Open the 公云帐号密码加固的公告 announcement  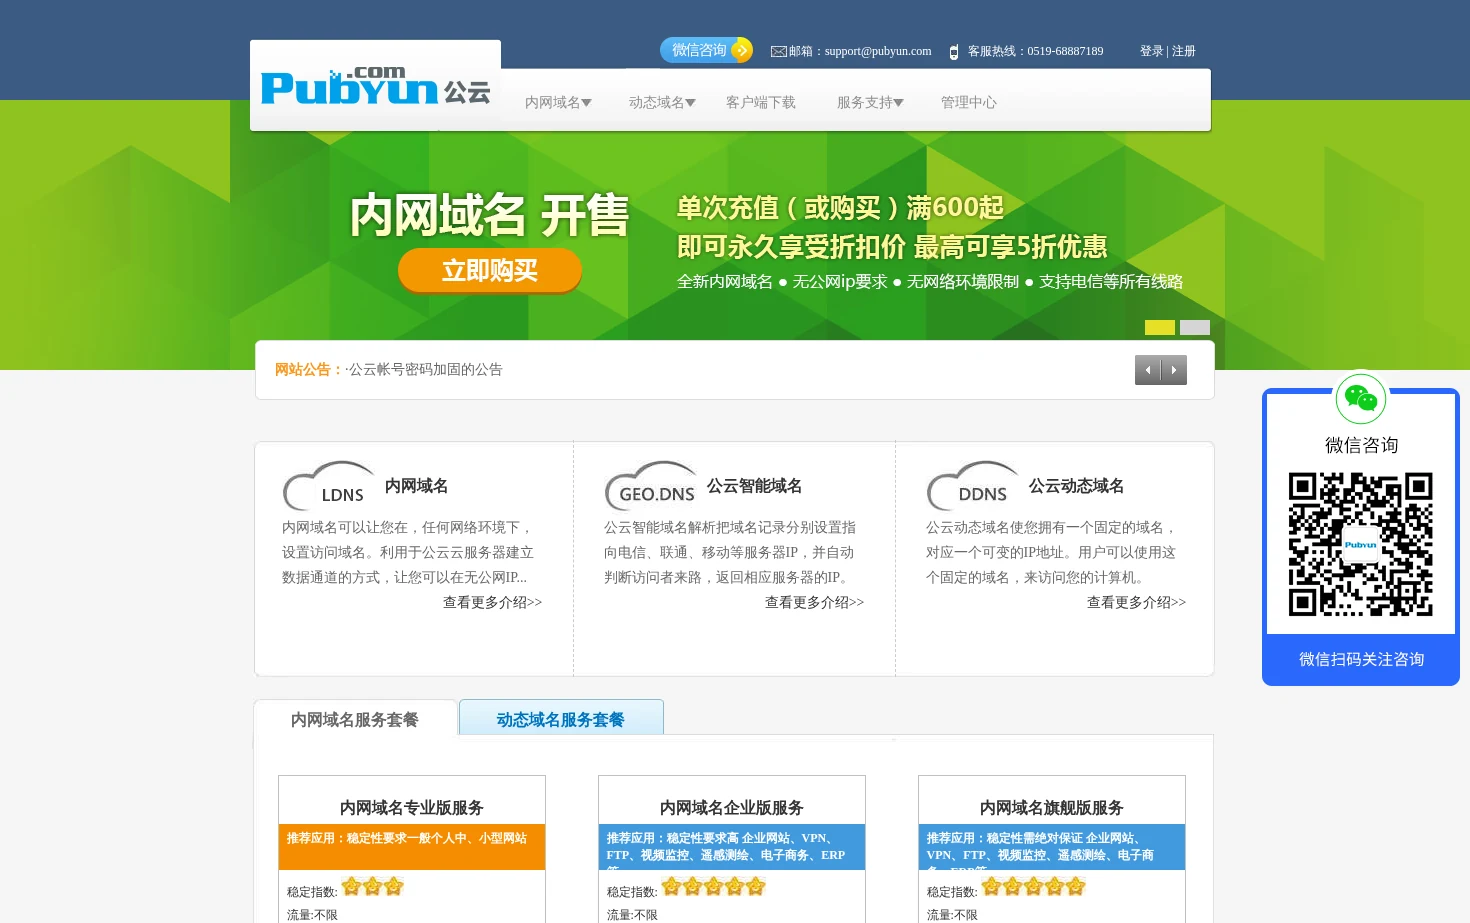(x=424, y=369)
